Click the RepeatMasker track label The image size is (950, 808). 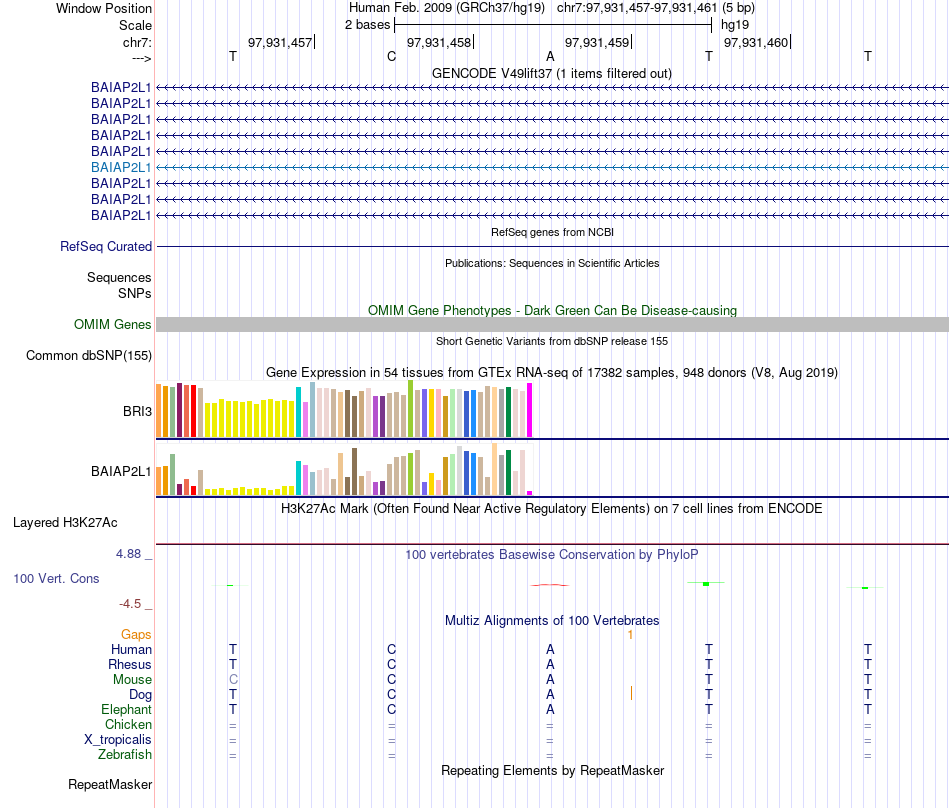110,784
